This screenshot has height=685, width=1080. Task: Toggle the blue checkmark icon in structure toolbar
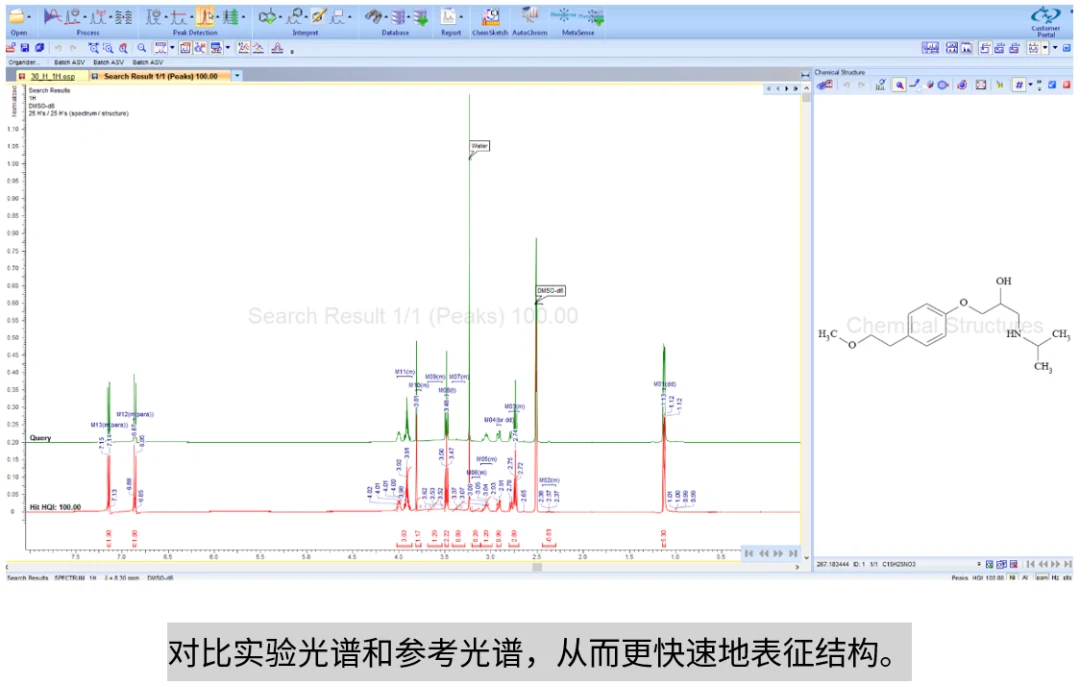[1052, 85]
